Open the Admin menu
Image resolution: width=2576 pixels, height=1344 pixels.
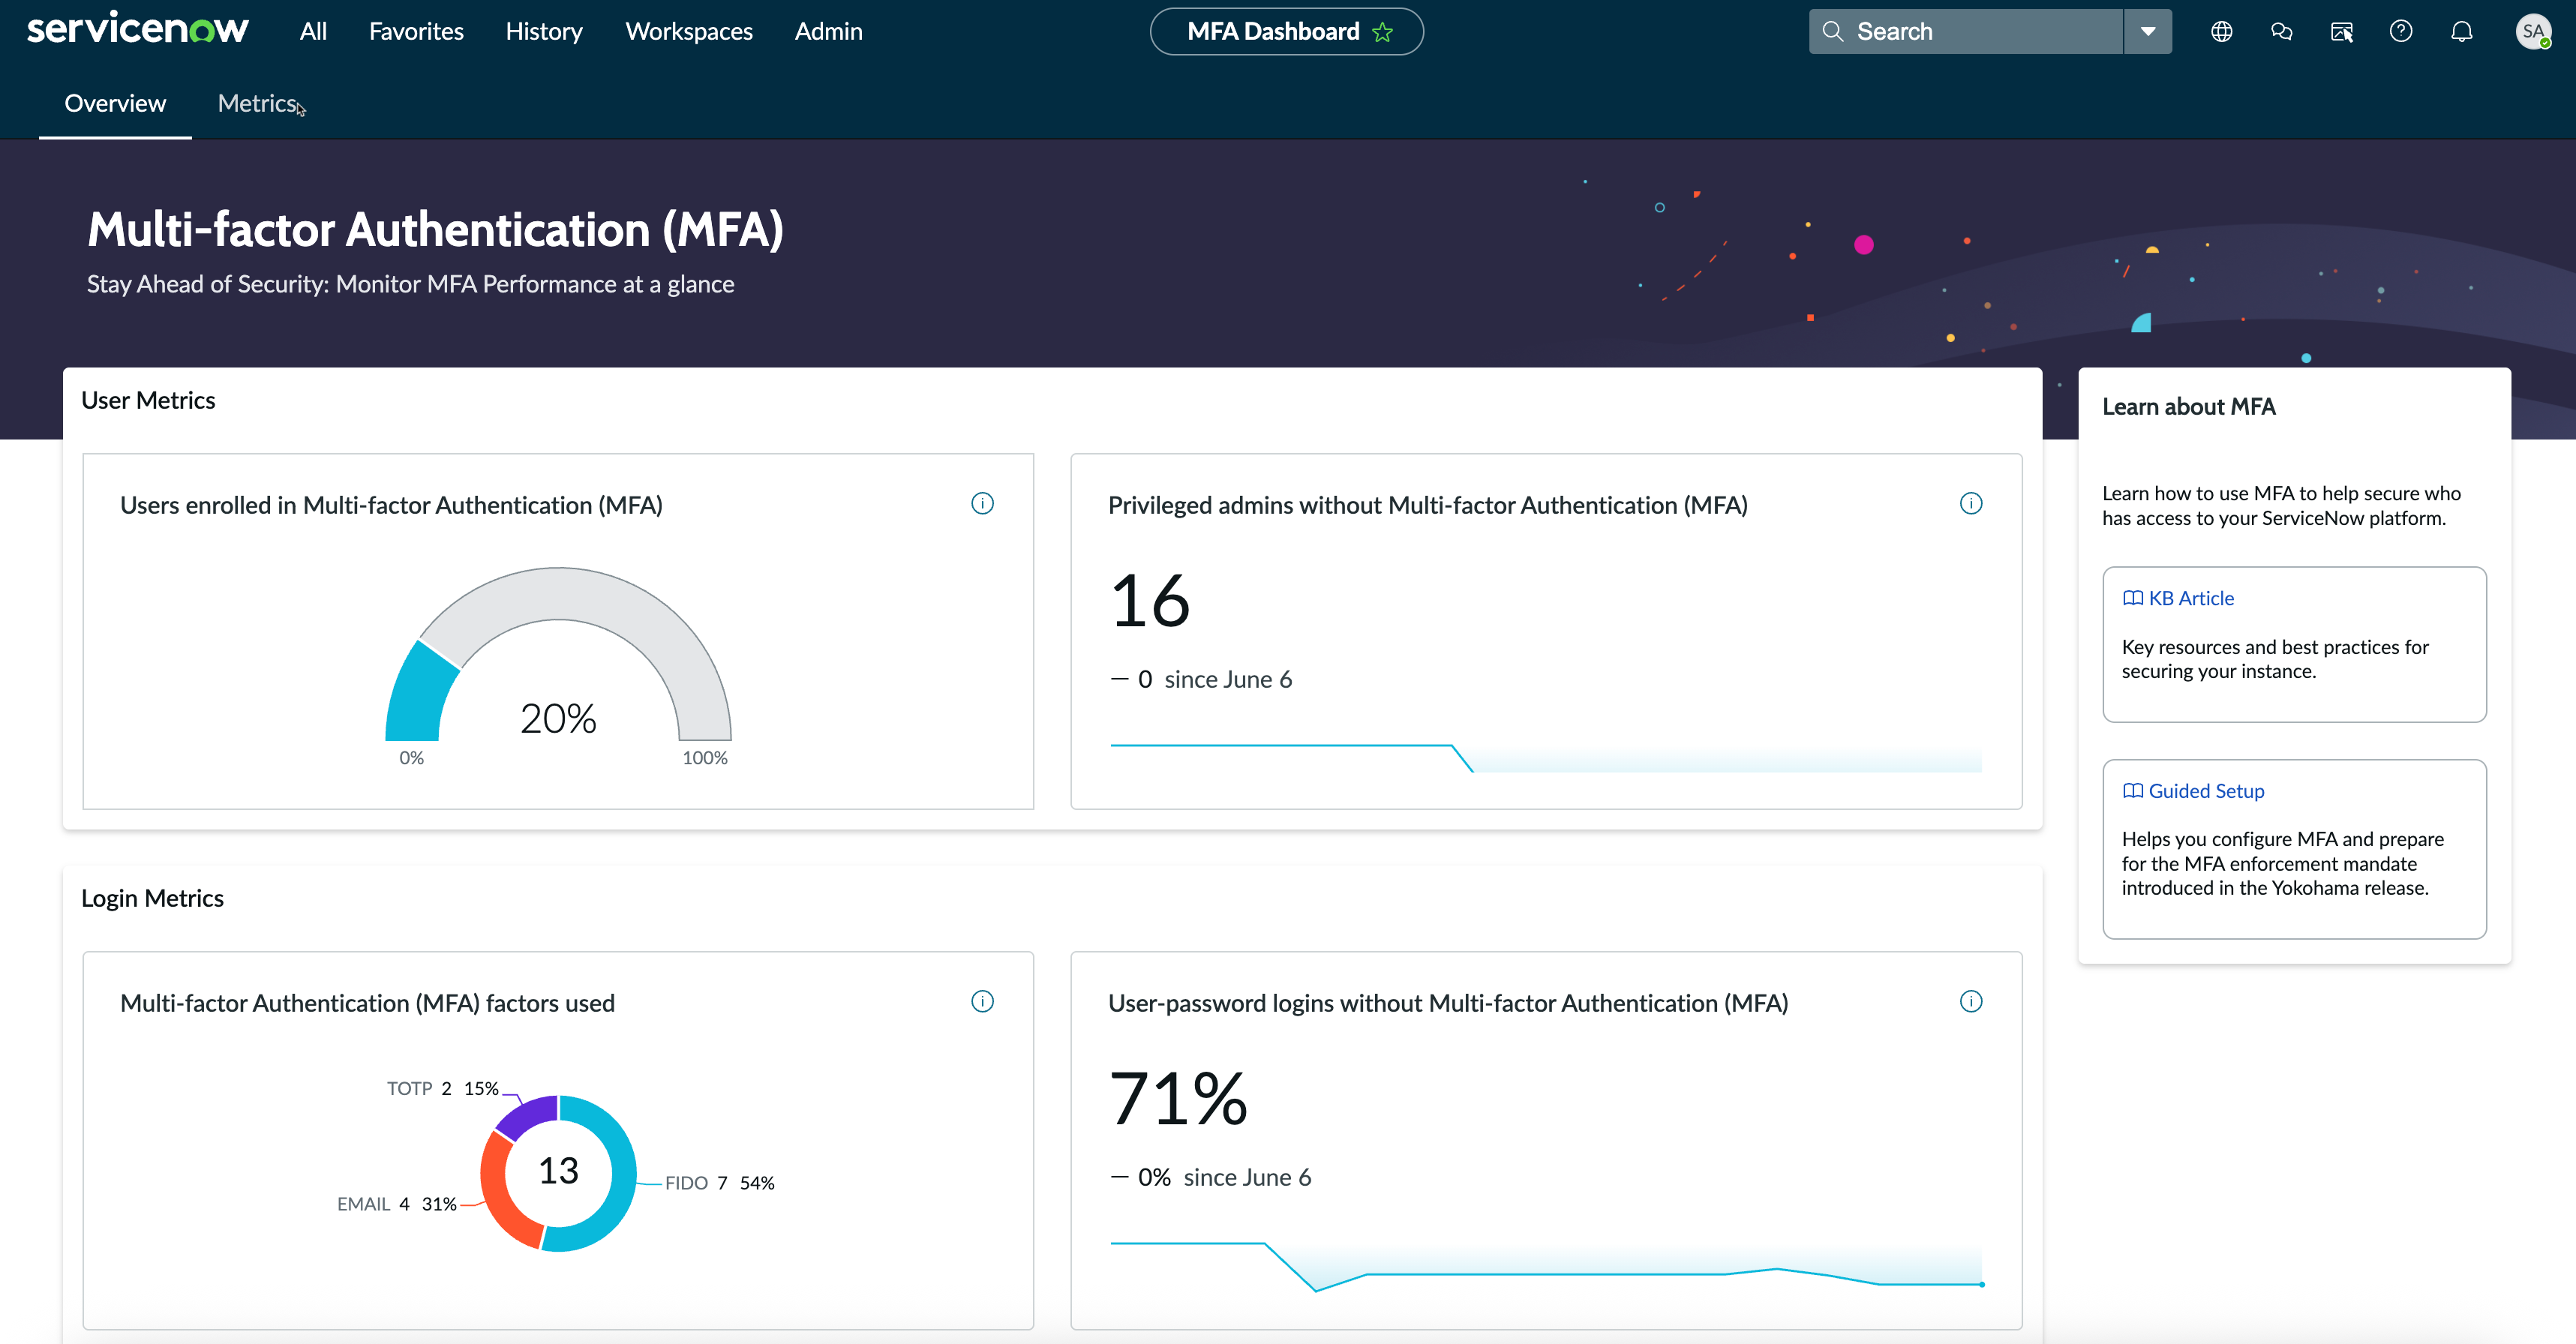coord(828,31)
